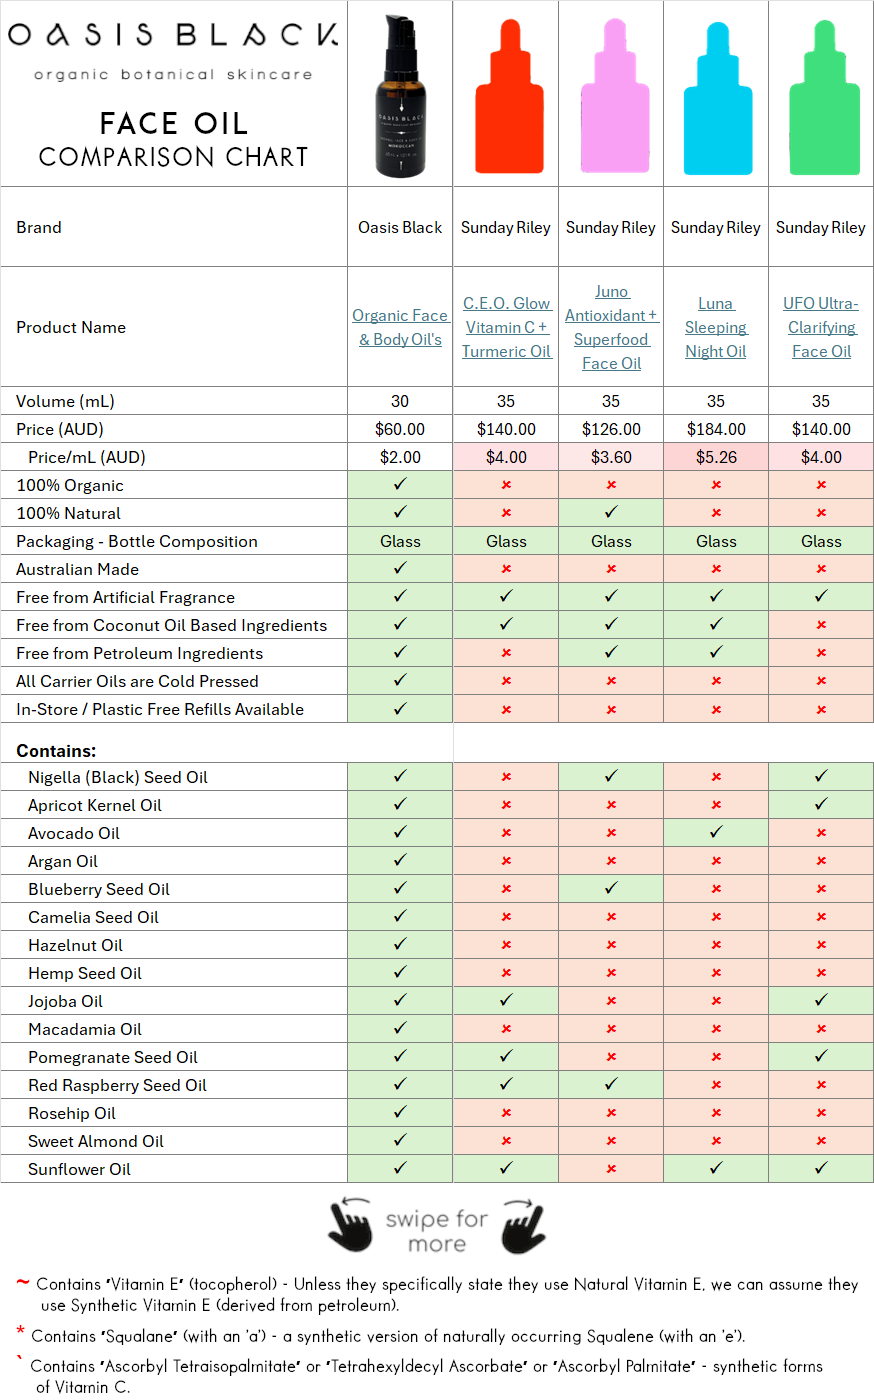This screenshot has width=874, height=1400.
Task: Click the 'swipe for more' text
Action: point(437,1231)
